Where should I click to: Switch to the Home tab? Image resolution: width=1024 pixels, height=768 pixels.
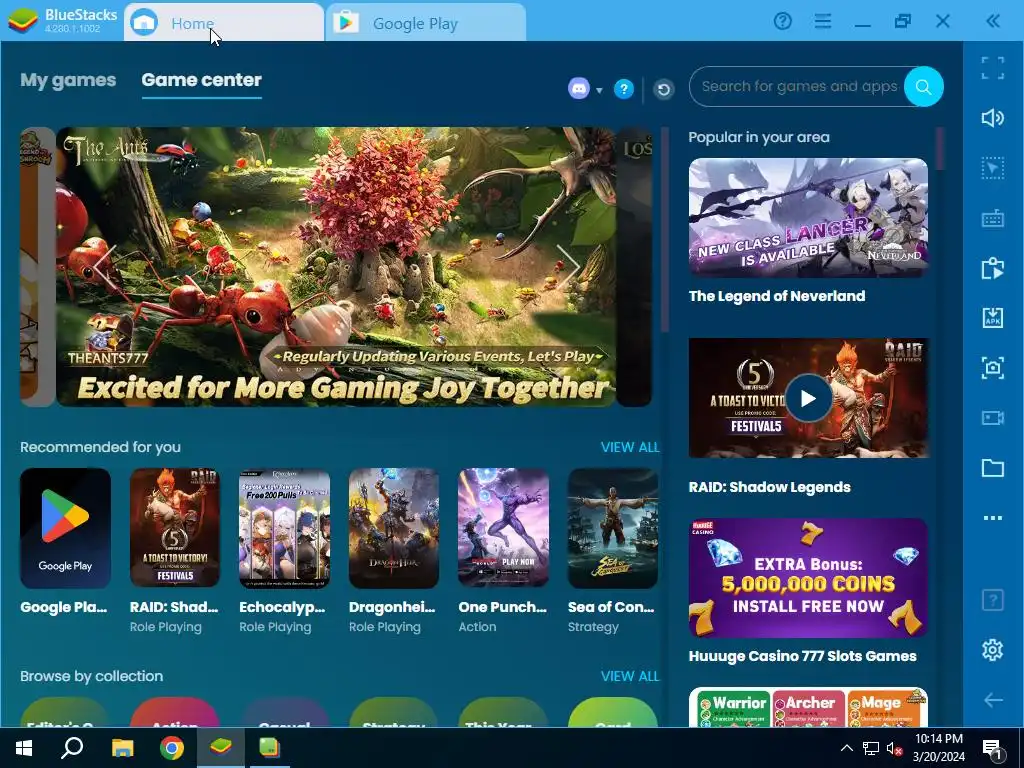223,23
